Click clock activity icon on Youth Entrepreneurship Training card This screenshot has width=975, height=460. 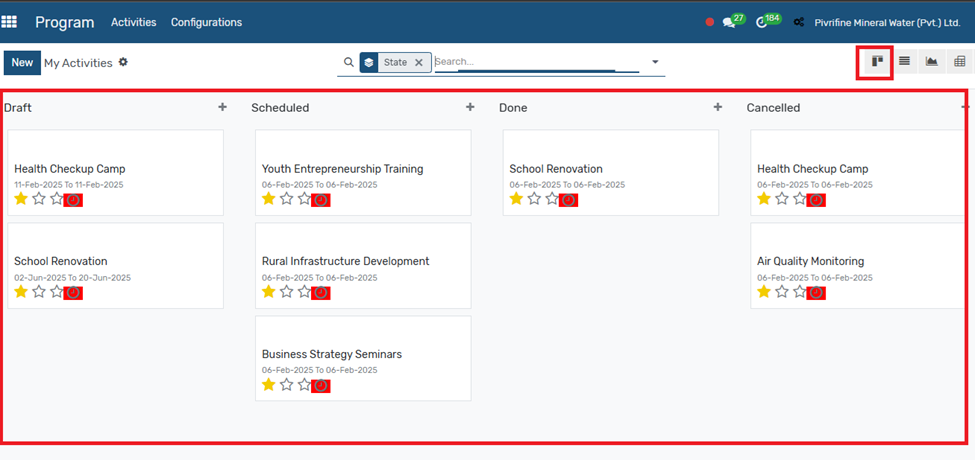point(321,200)
